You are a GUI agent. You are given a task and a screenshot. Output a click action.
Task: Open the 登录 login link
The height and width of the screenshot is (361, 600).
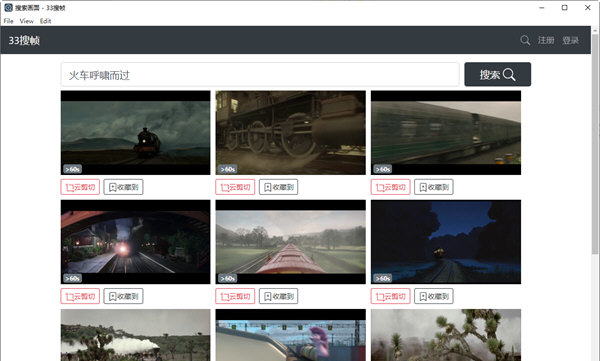click(x=571, y=40)
